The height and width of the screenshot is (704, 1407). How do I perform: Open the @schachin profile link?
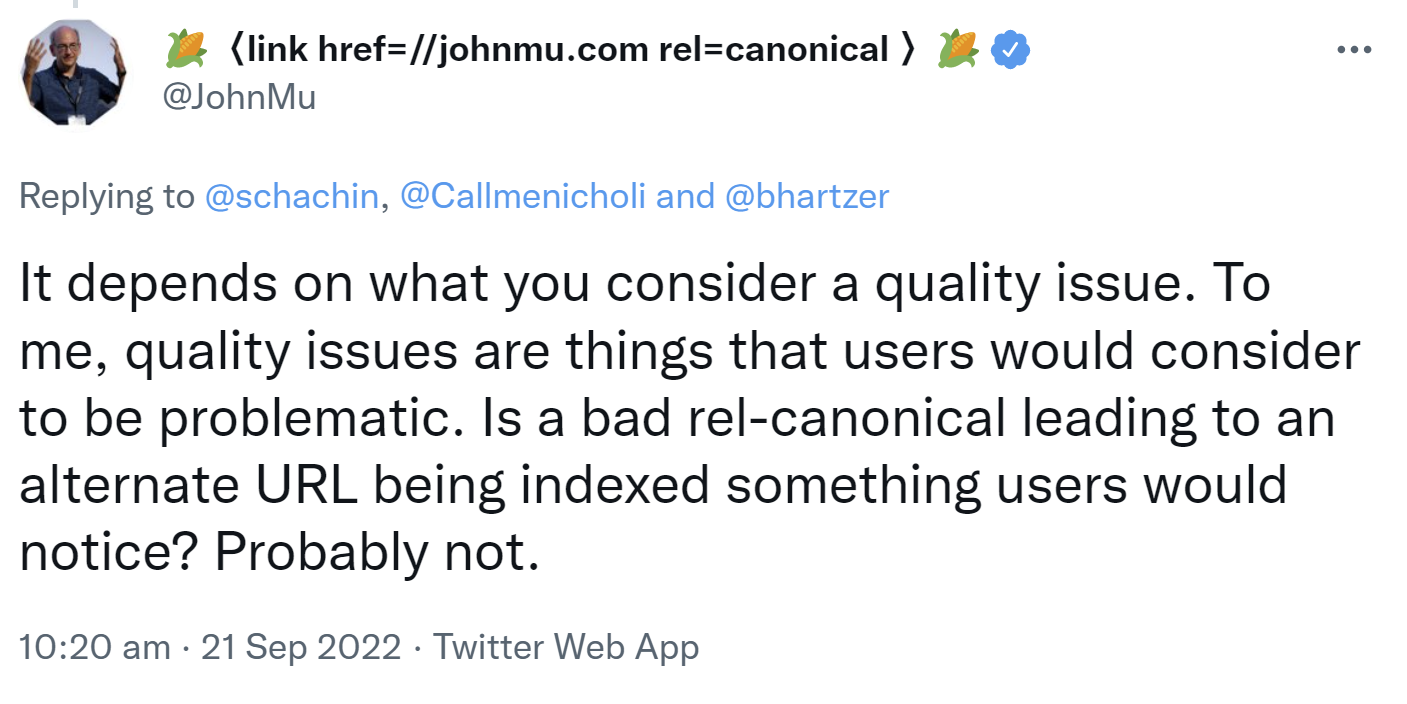click(x=291, y=196)
